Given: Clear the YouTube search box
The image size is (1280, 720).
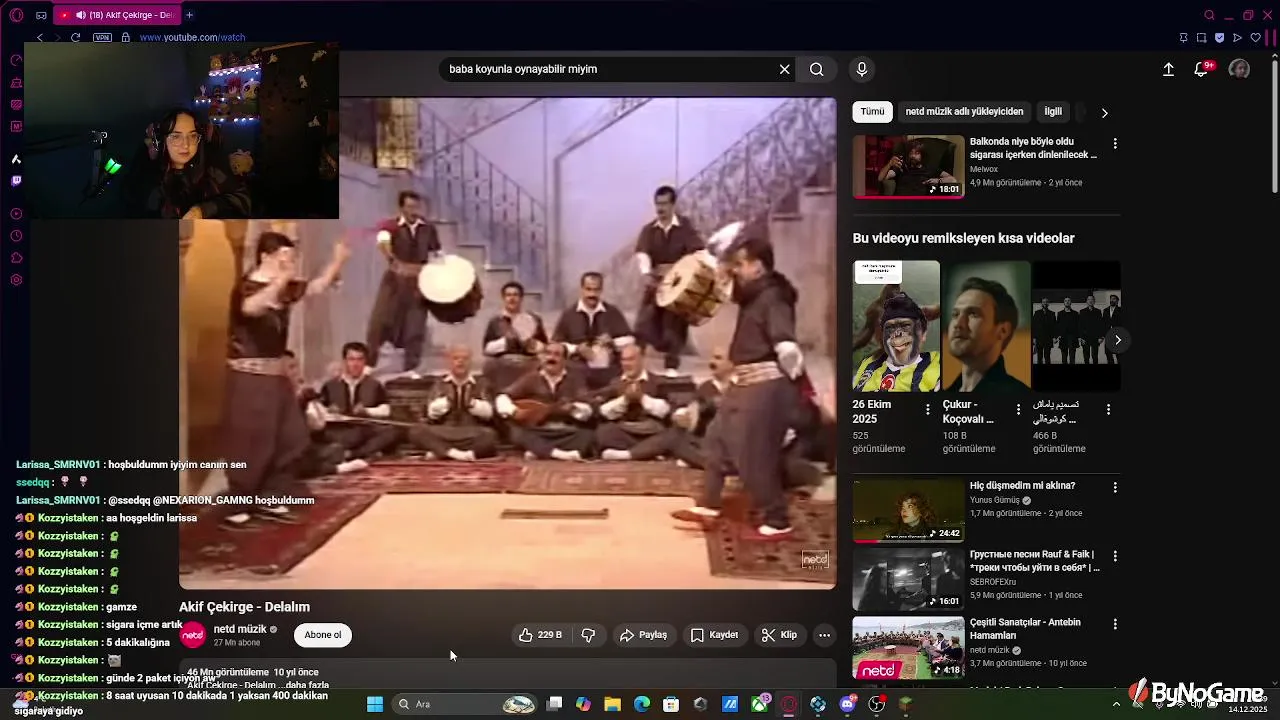Looking at the screenshot, I should tap(785, 69).
